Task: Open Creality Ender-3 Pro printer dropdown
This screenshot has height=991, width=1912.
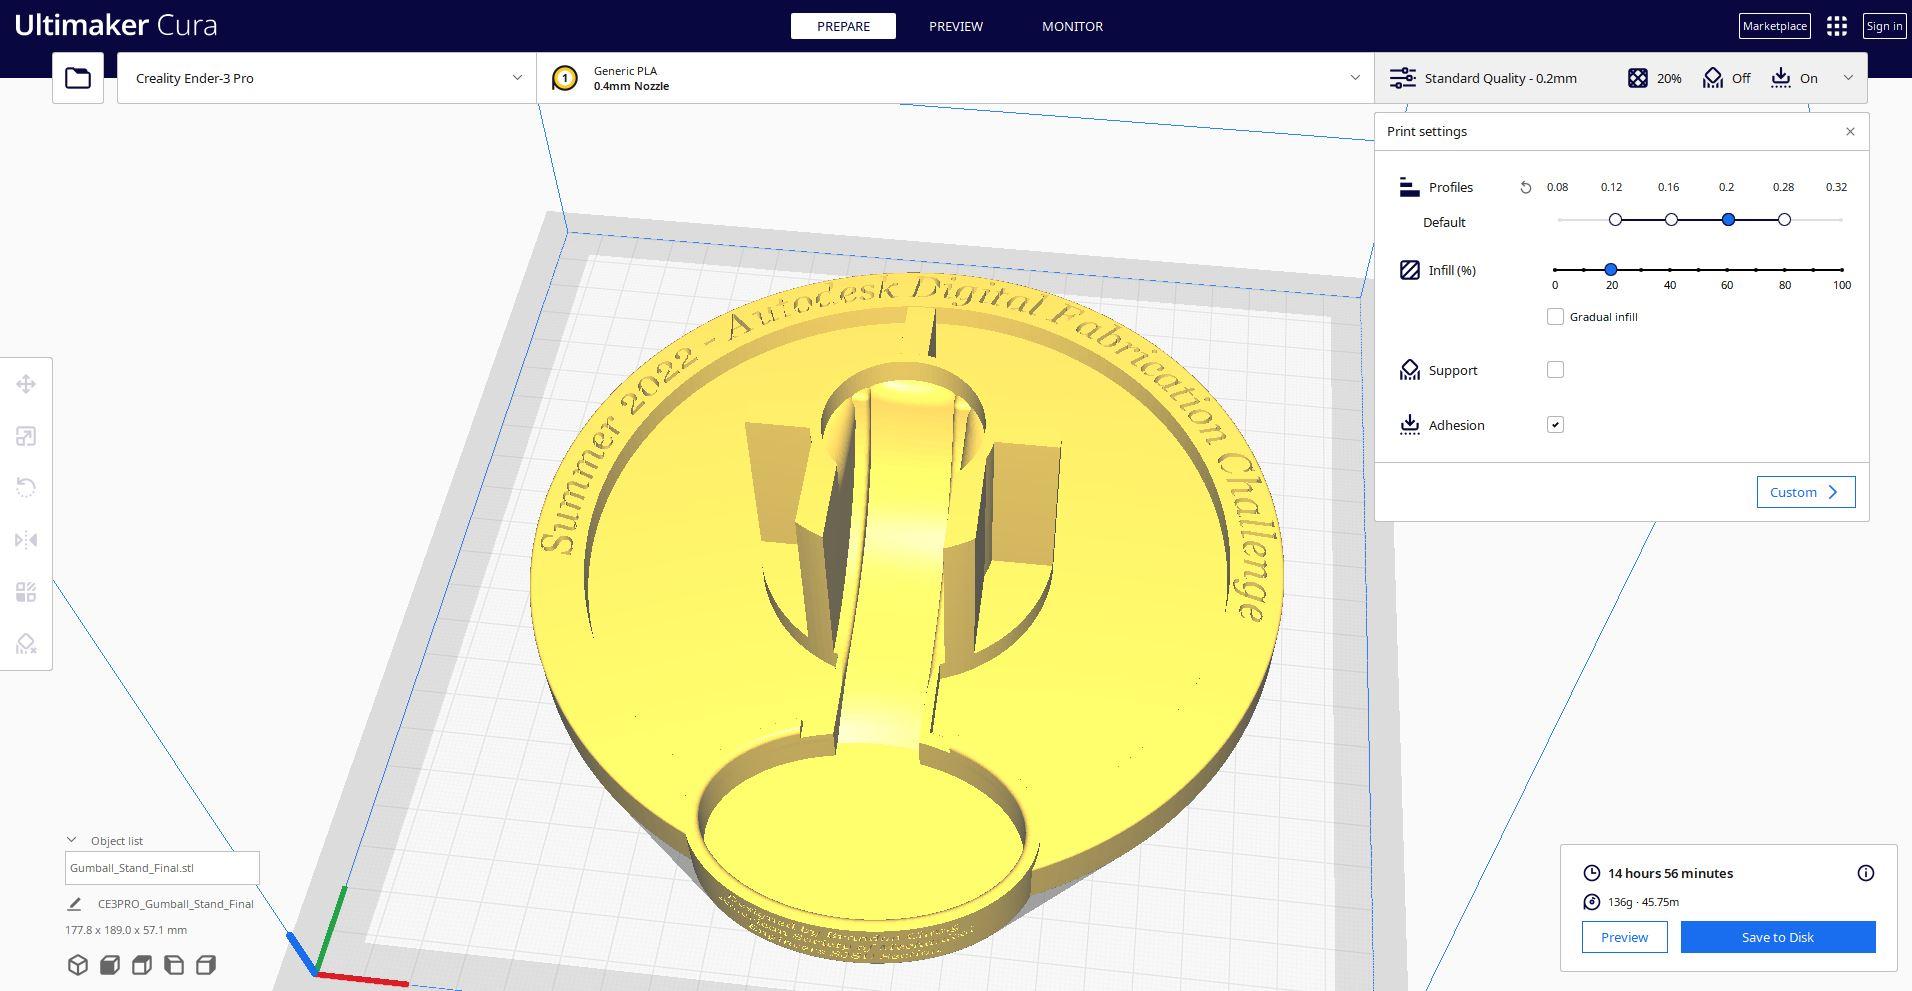Action: coord(327,78)
